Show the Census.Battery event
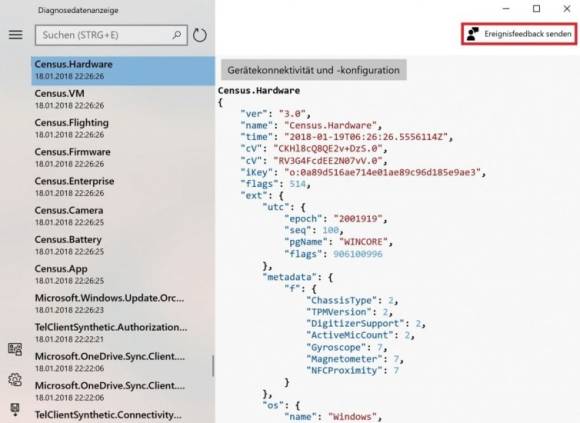 (x=123, y=245)
